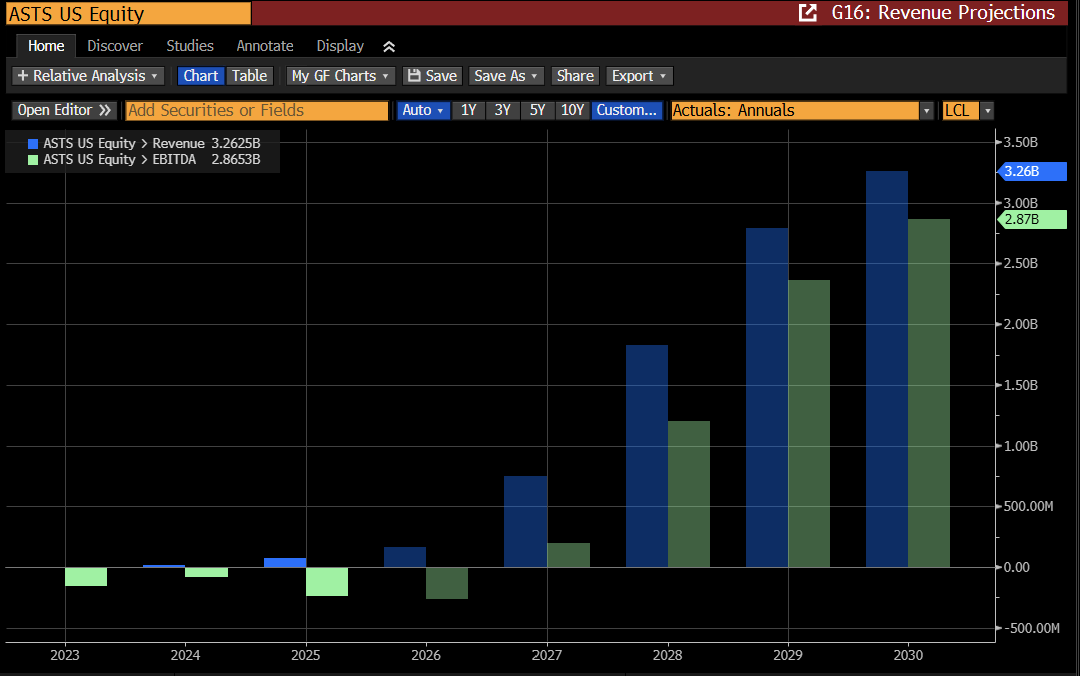This screenshot has width=1080, height=676.
Task: Switch to the Discover tab
Action: coord(115,46)
